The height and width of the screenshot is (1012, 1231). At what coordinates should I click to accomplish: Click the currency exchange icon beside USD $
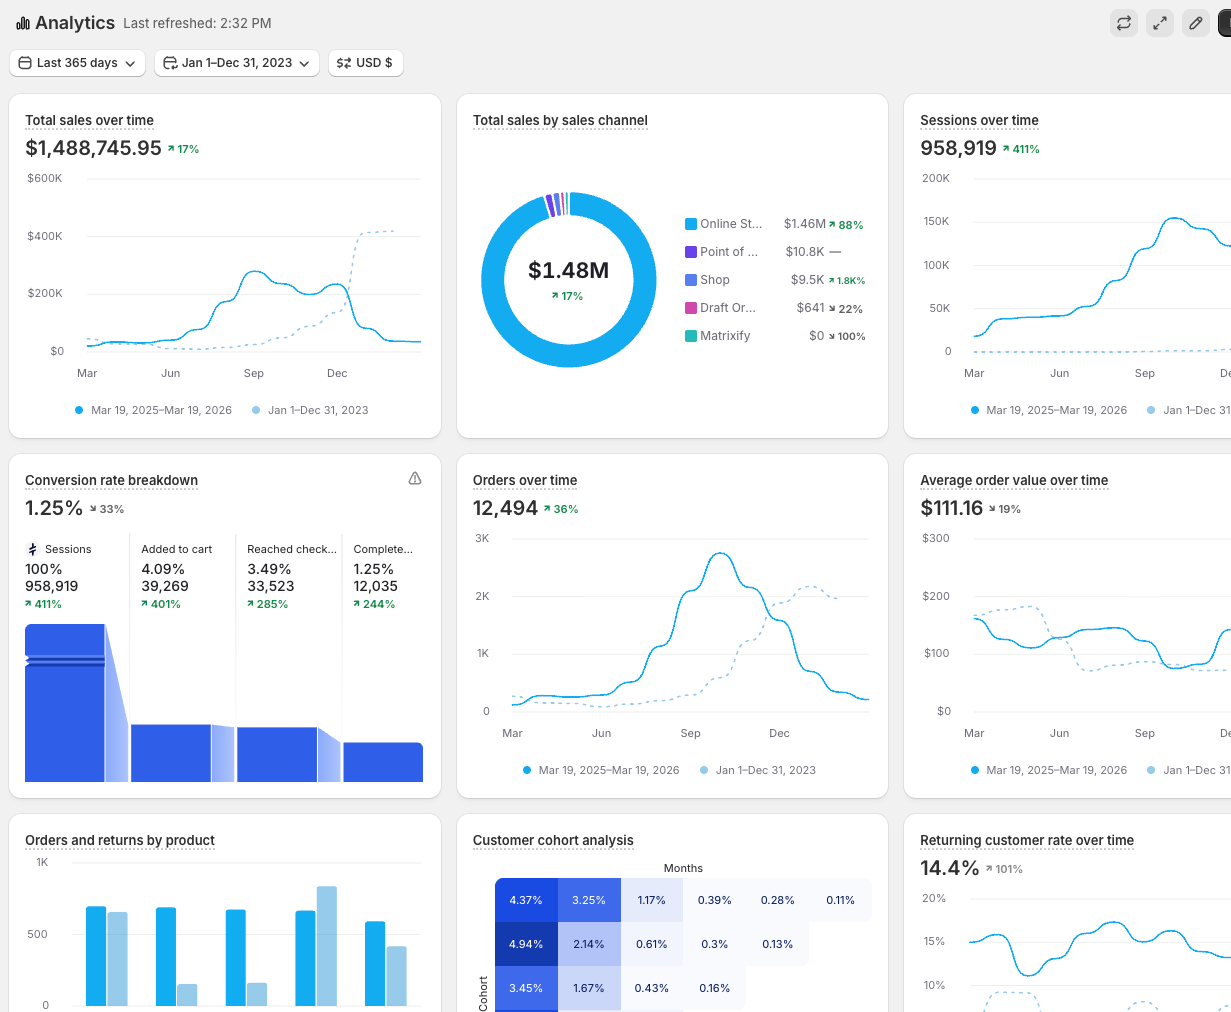344,63
